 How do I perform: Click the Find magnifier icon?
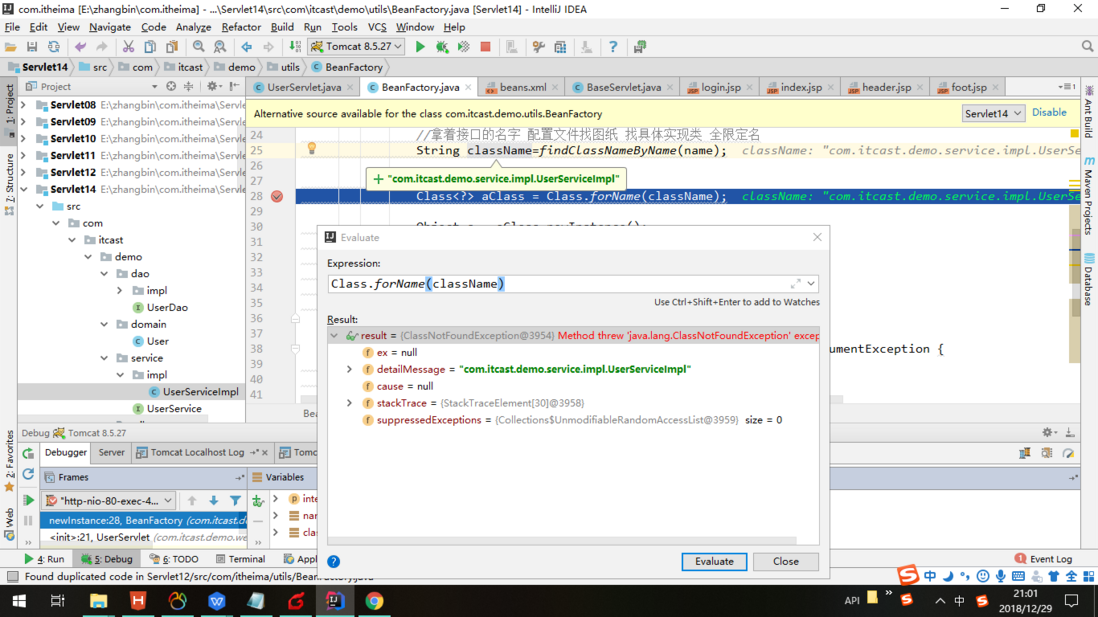[x=199, y=47]
